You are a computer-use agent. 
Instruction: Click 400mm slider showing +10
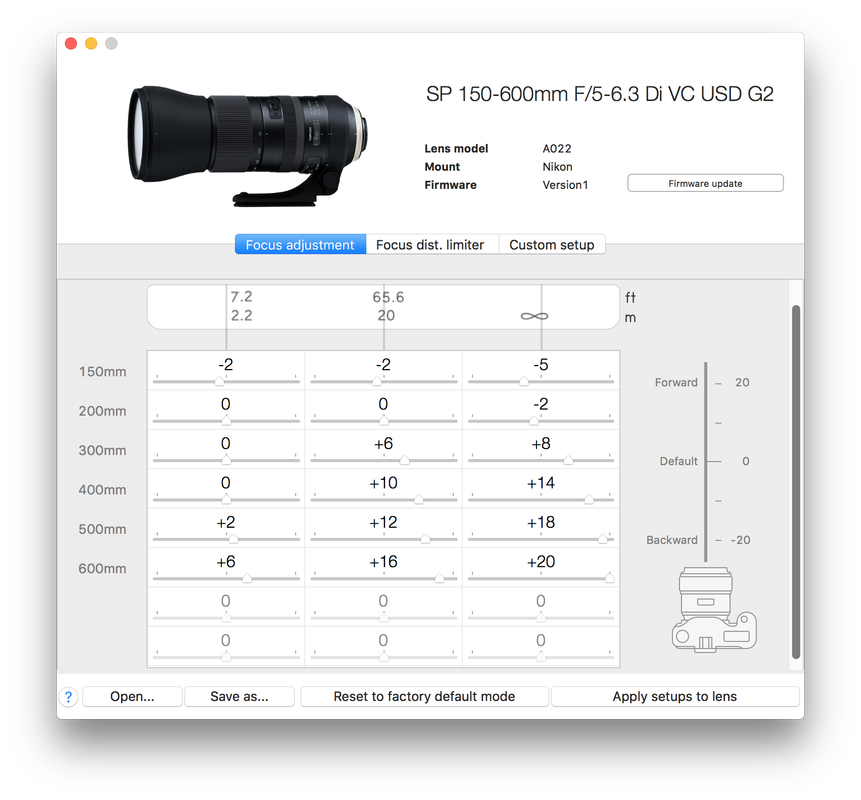click(384, 499)
